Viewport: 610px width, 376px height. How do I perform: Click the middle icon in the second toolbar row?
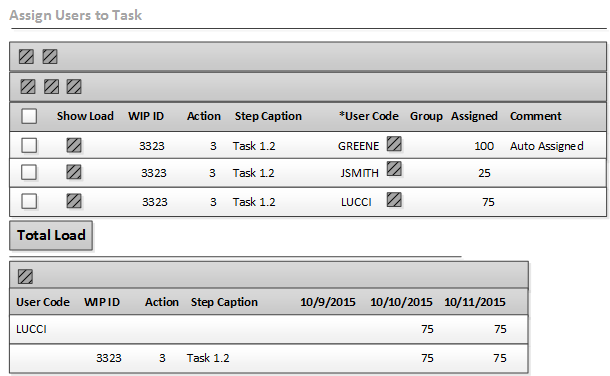click(51, 87)
